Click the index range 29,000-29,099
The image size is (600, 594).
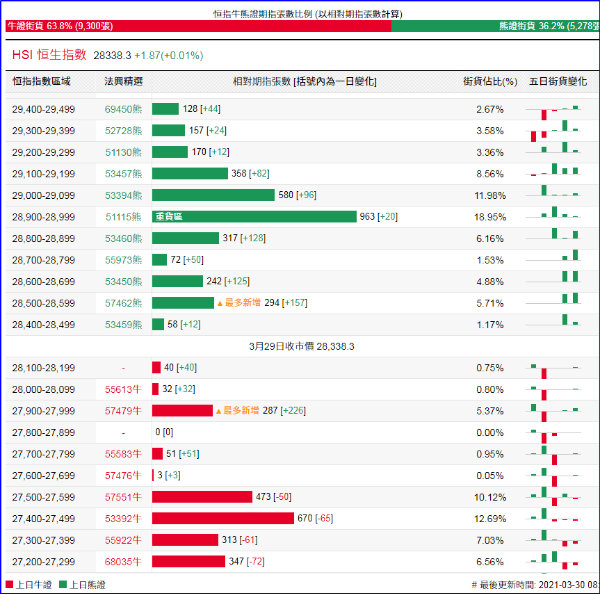(x=43, y=196)
